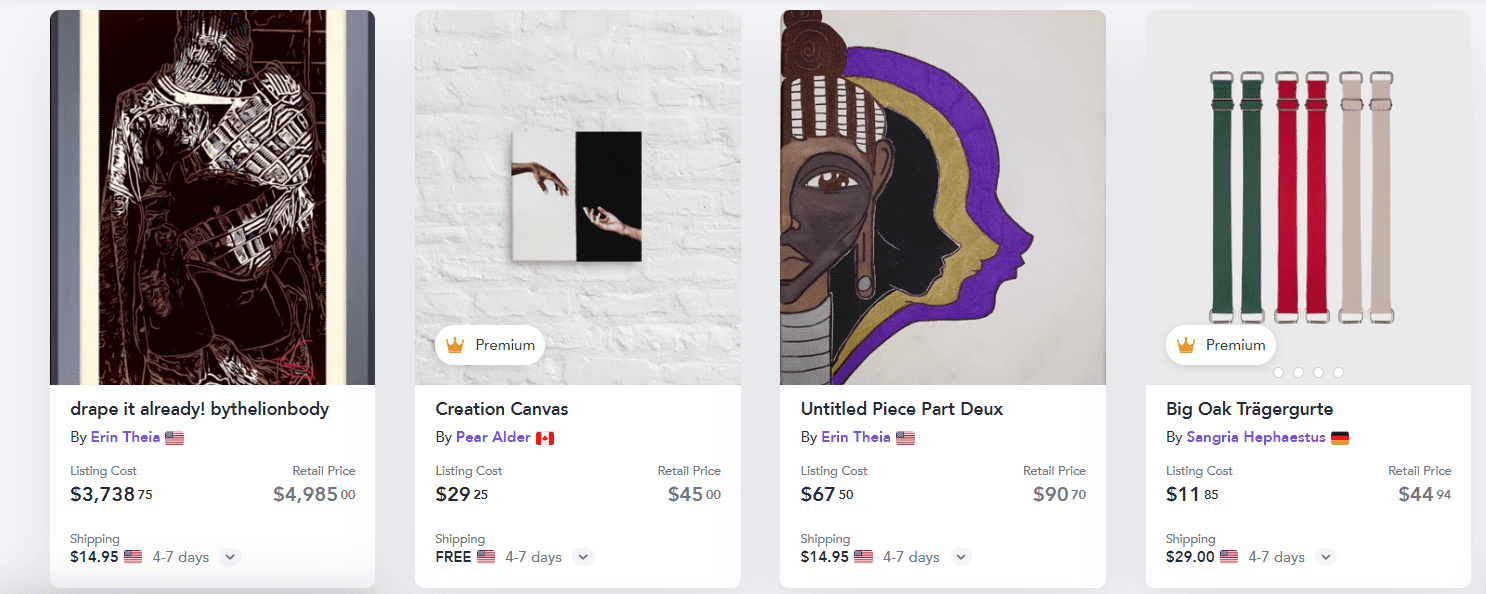Screen dimensions: 1486x594
Task: Click the Premium badge on Creation Canvas
Action: pyautogui.click(x=490, y=345)
